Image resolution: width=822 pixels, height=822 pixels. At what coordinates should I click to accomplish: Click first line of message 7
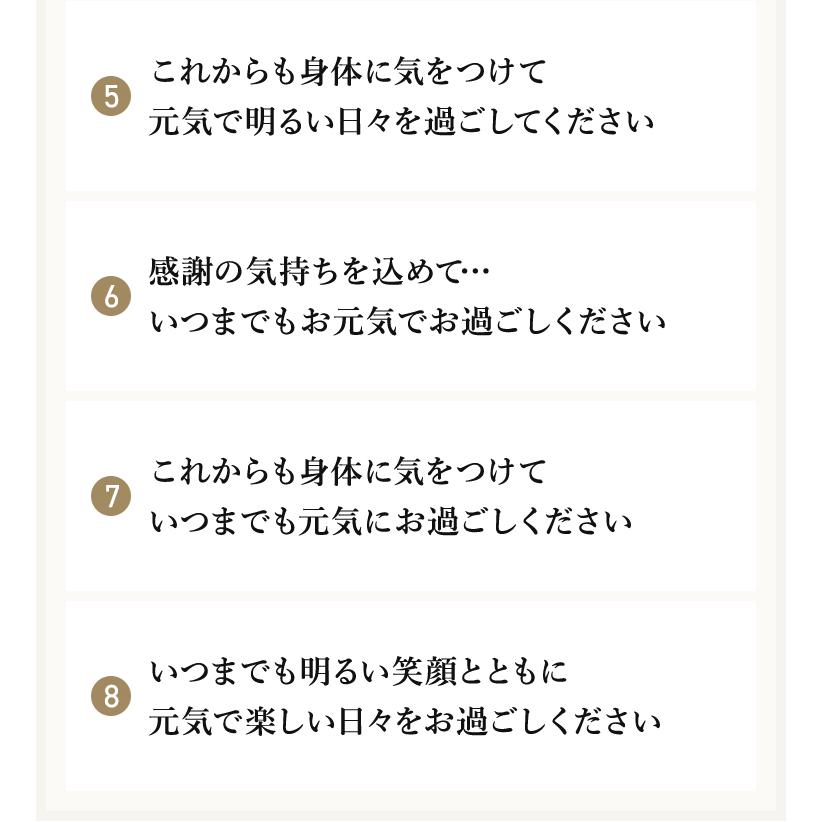click(x=349, y=472)
